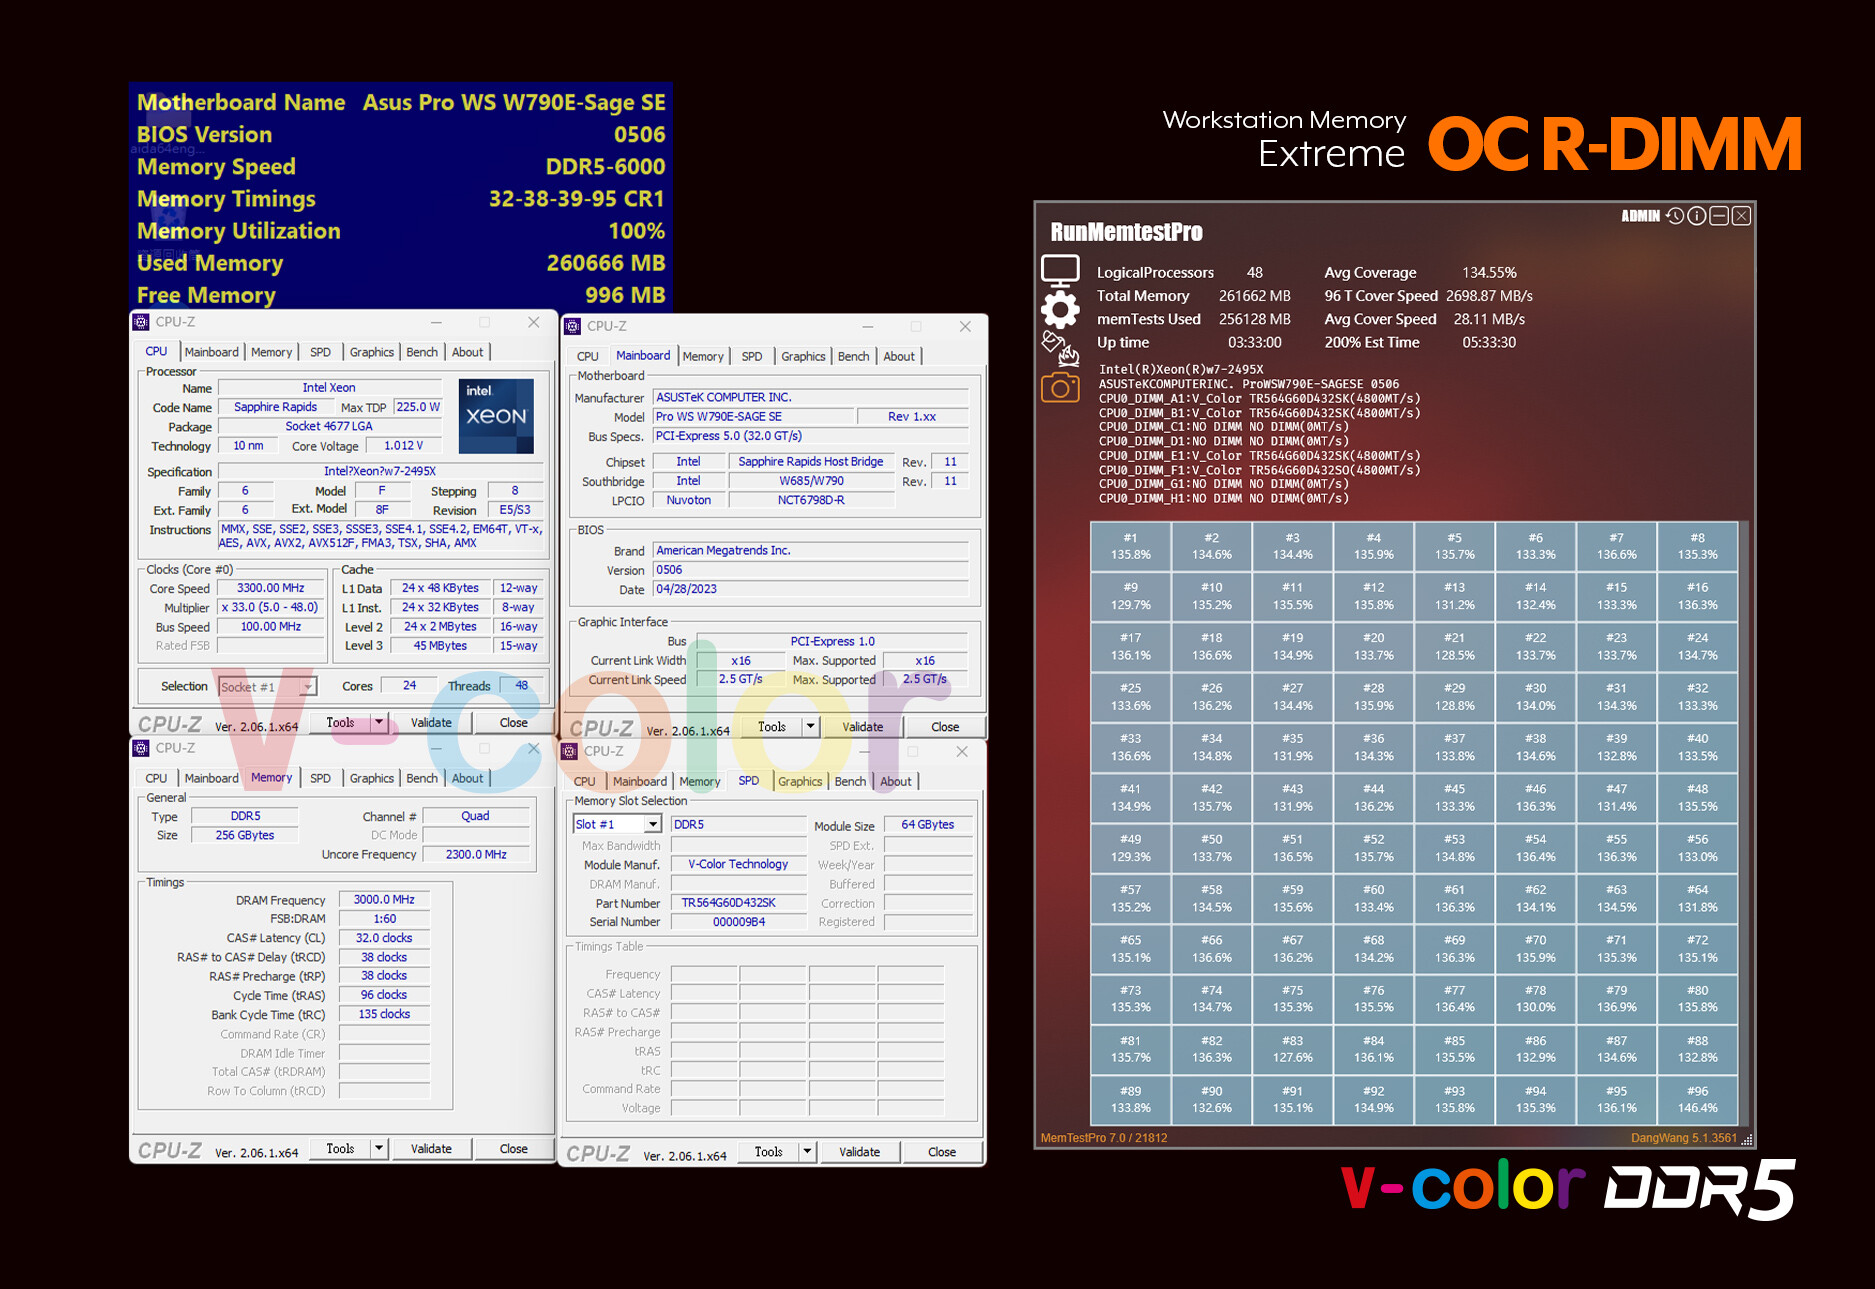Click CAS# Latency value 32.0 clocks
The height and width of the screenshot is (1289, 1875).
(384, 938)
